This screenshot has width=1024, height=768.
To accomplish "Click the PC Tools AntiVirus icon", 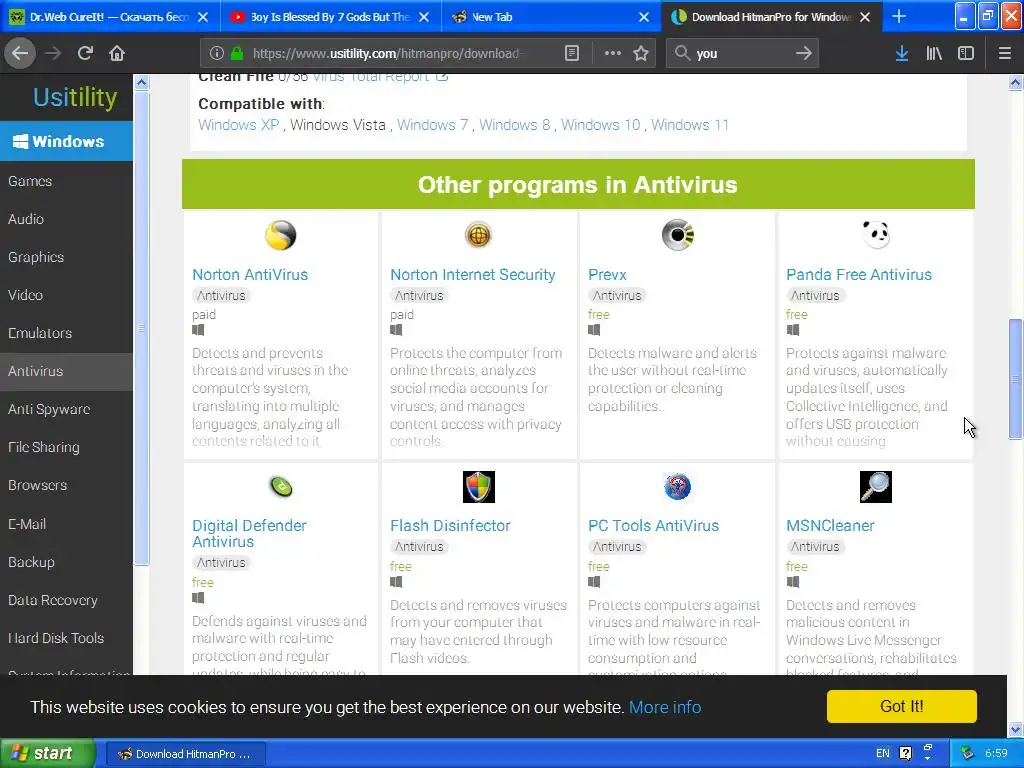I will tap(677, 487).
